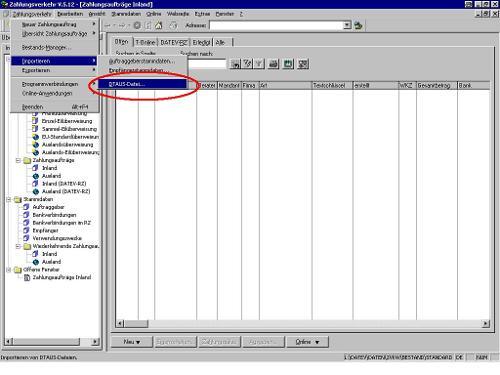Click the first search icon next to search field
Screen dimensions: 500x375
click(235, 64)
